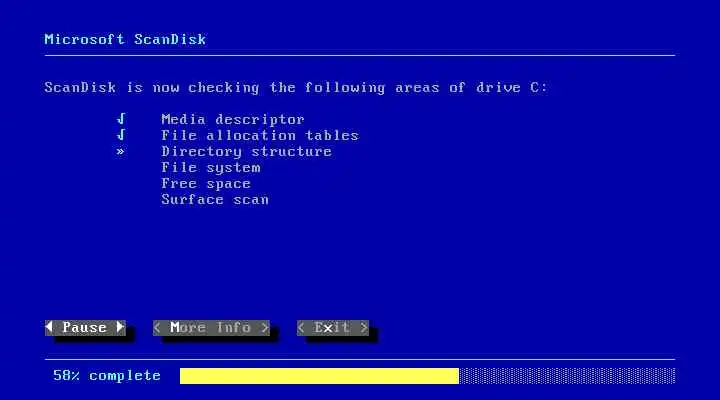The image size is (720, 400).
Task: Click the checkmark beside File allocation tables
Action: click(x=121, y=135)
